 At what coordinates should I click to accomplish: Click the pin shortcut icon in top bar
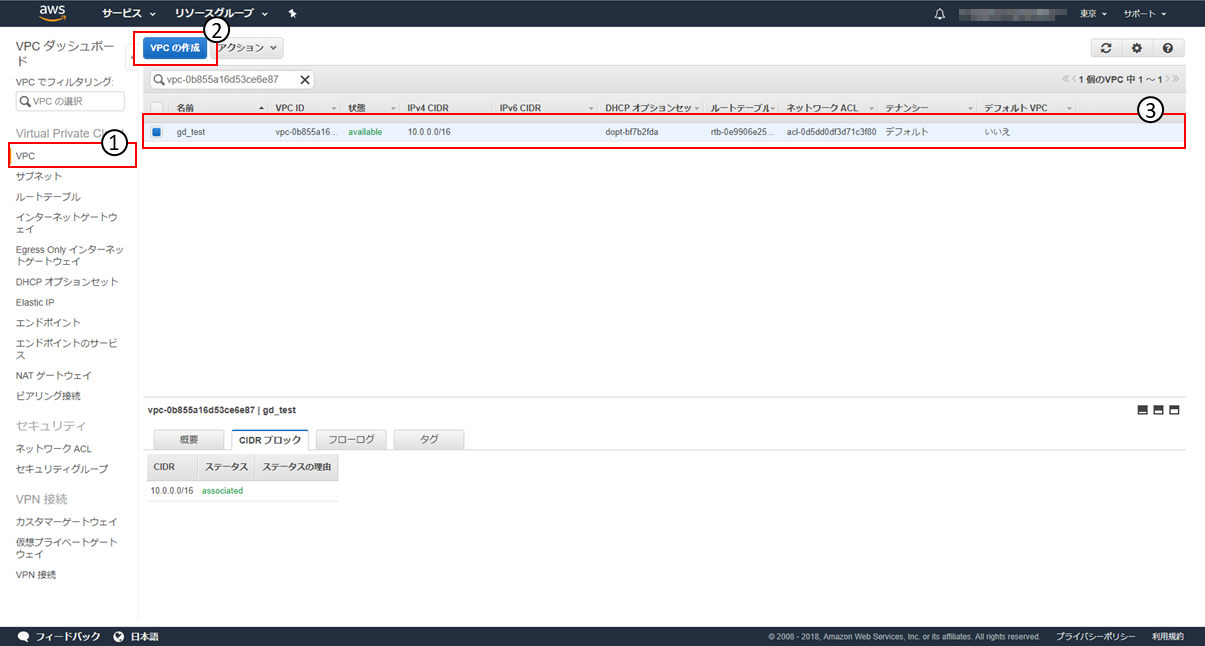tap(292, 14)
